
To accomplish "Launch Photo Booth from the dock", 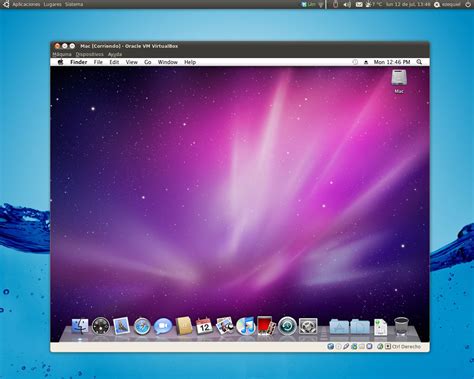I will (x=266, y=326).
